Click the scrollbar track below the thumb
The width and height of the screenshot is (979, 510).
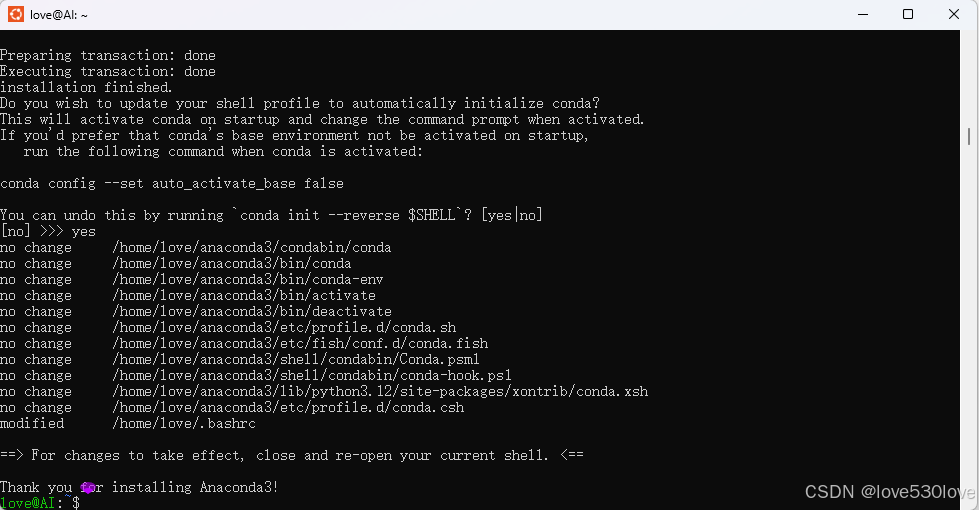point(969,325)
